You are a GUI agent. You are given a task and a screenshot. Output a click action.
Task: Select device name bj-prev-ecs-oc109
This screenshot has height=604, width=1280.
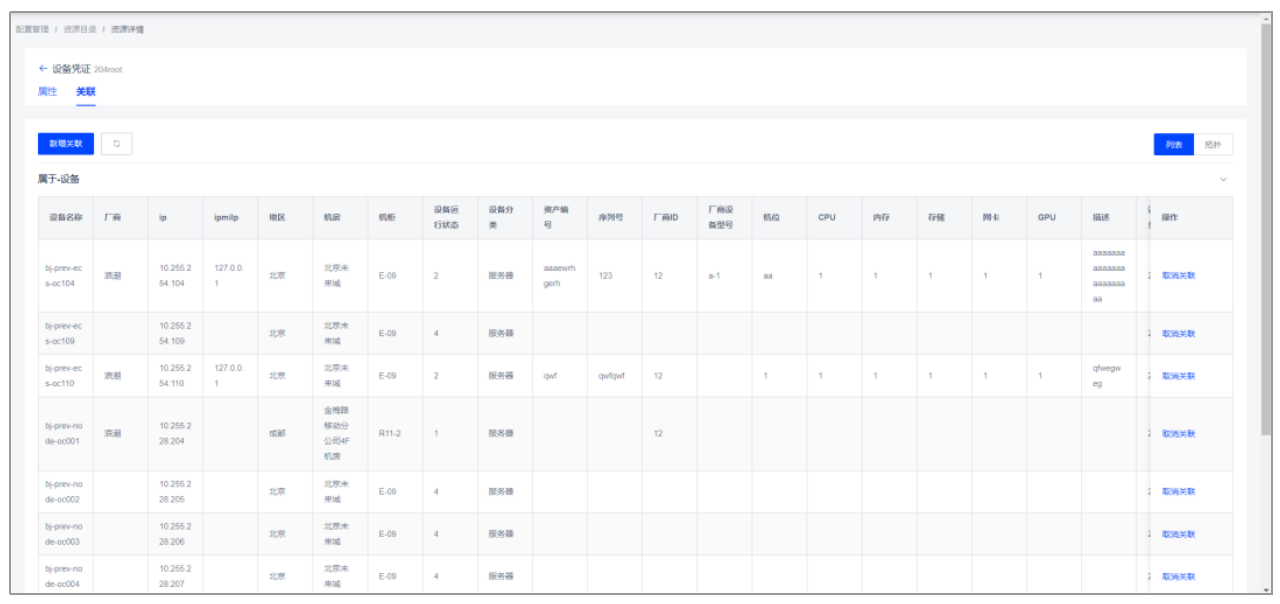[64, 333]
